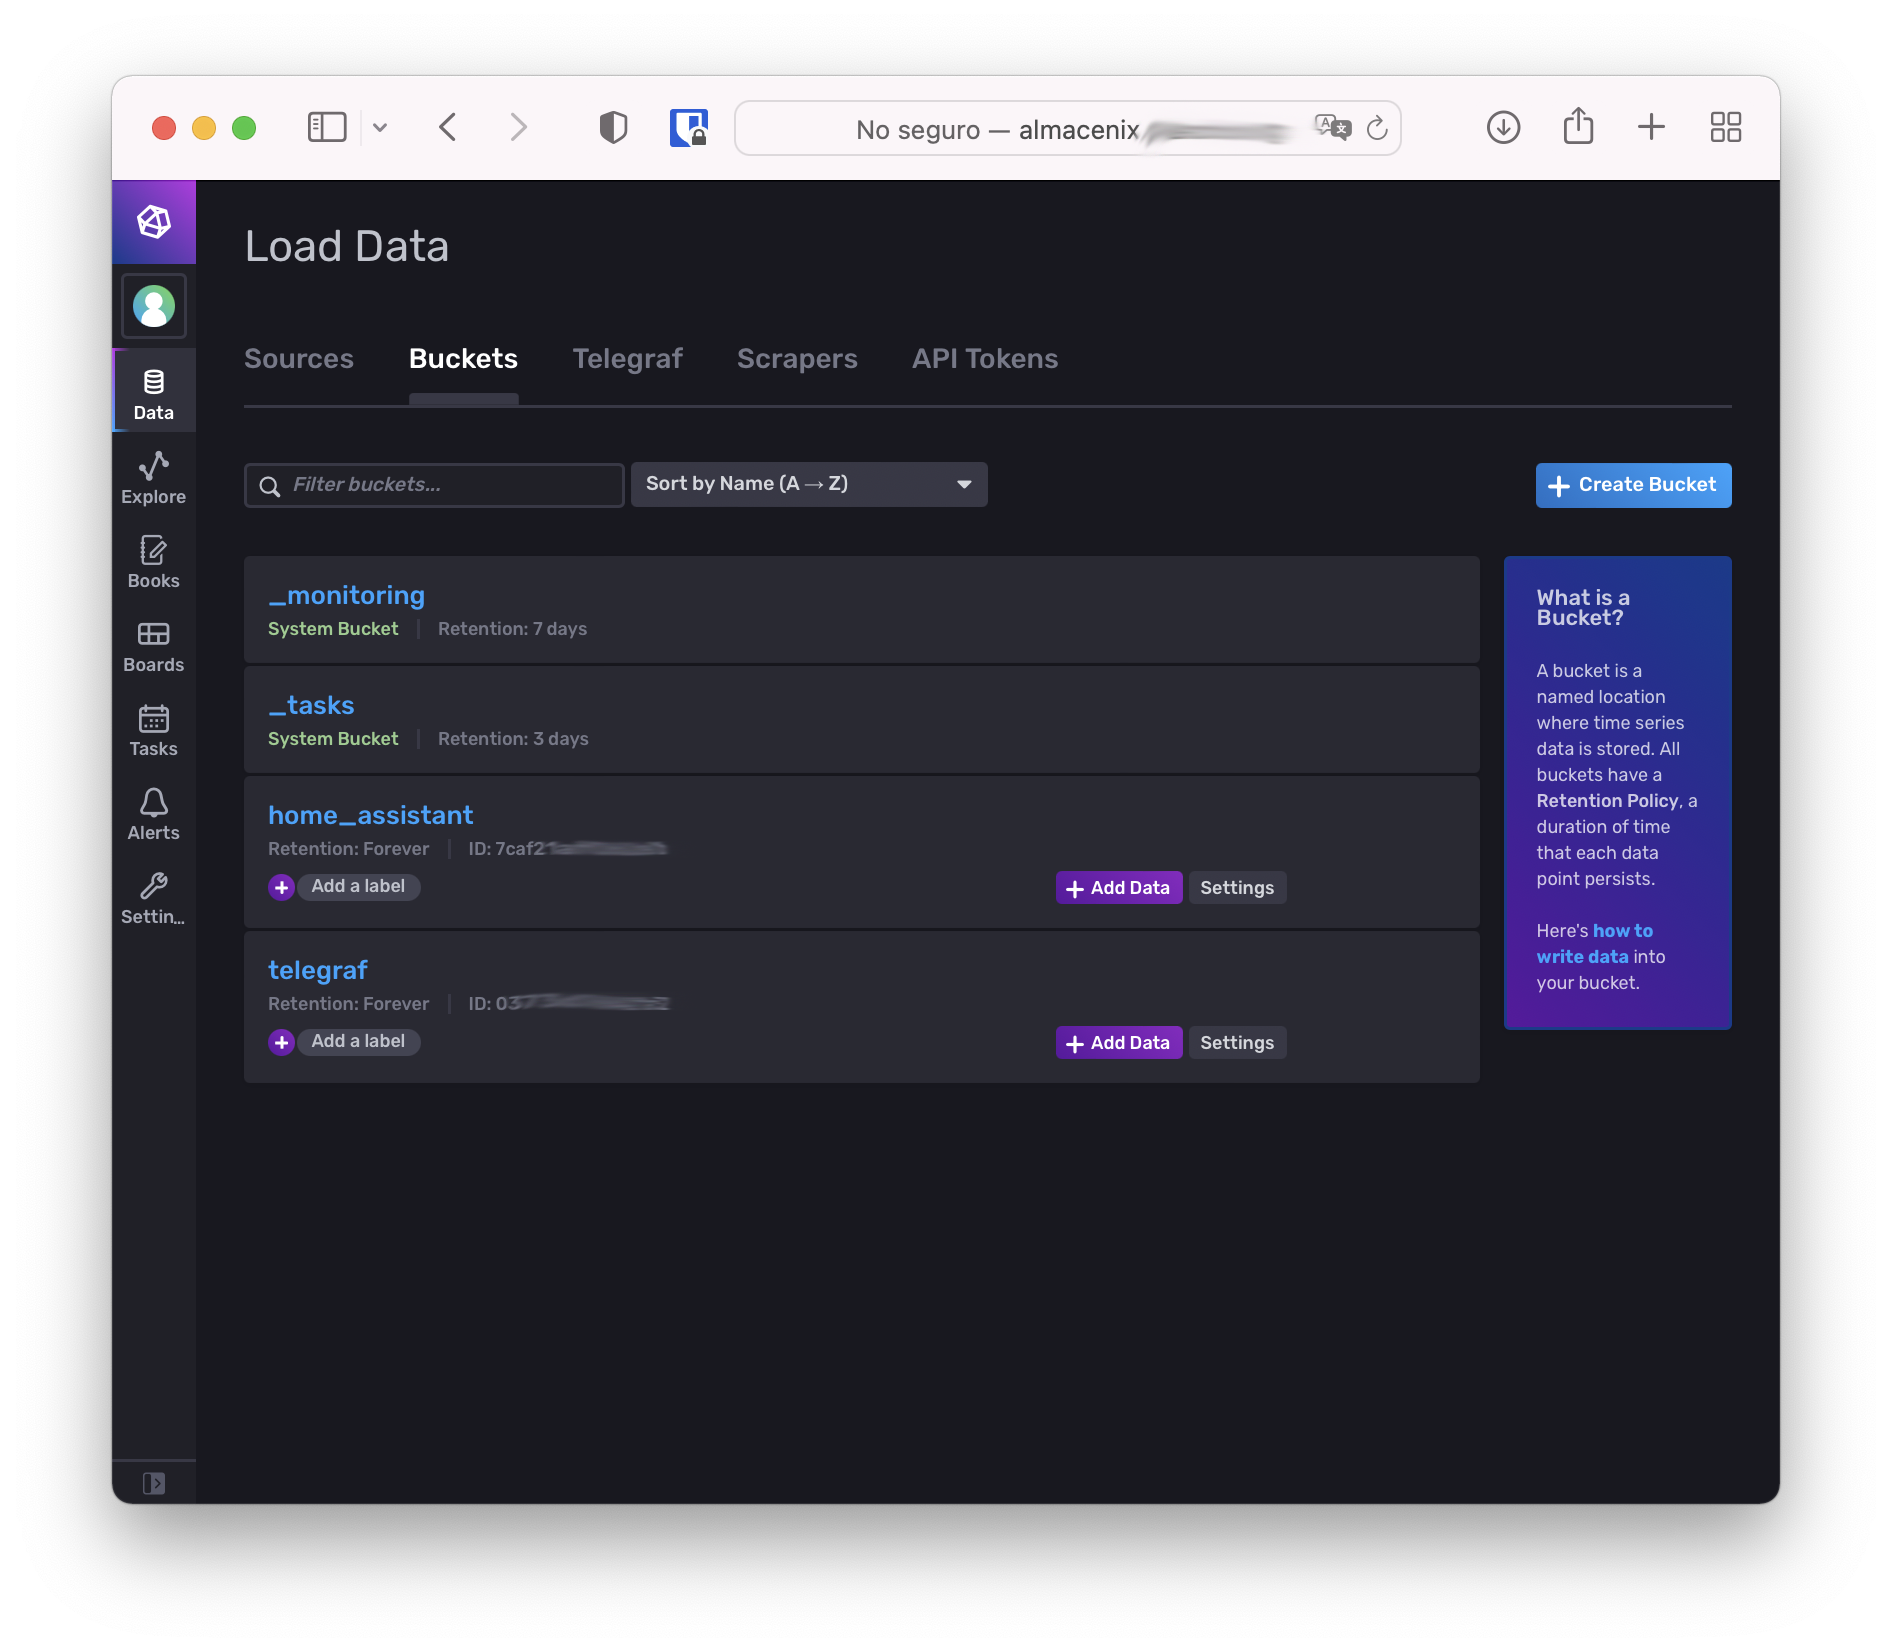Switch to the API Tokens tab
The width and height of the screenshot is (1892, 1652).
(x=985, y=358)
